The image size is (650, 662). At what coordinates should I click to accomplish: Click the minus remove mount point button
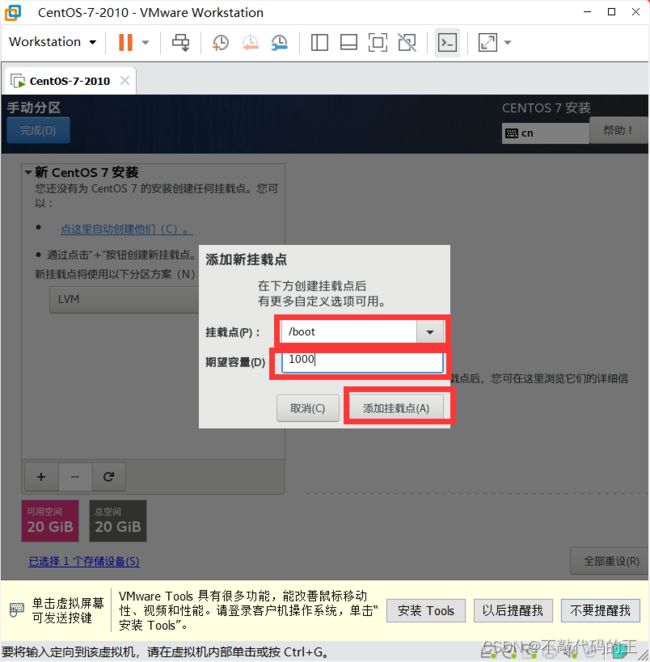(x=75, y=477)
